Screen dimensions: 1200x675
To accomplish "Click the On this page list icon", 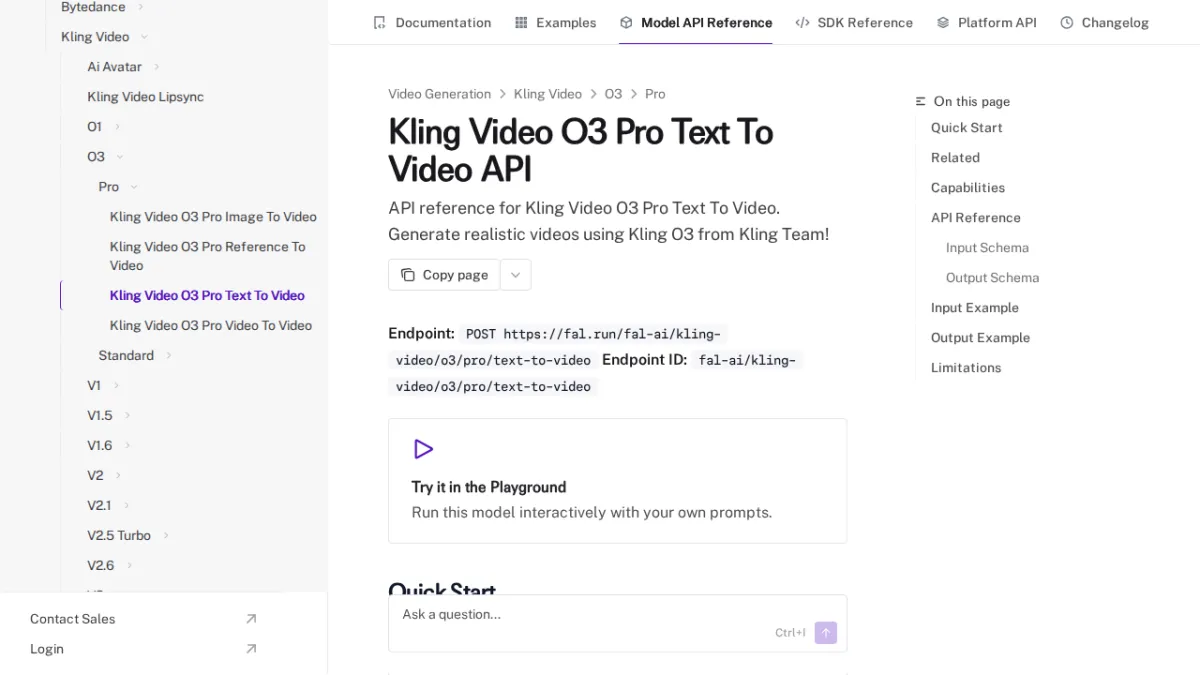I will pos(921,102).
